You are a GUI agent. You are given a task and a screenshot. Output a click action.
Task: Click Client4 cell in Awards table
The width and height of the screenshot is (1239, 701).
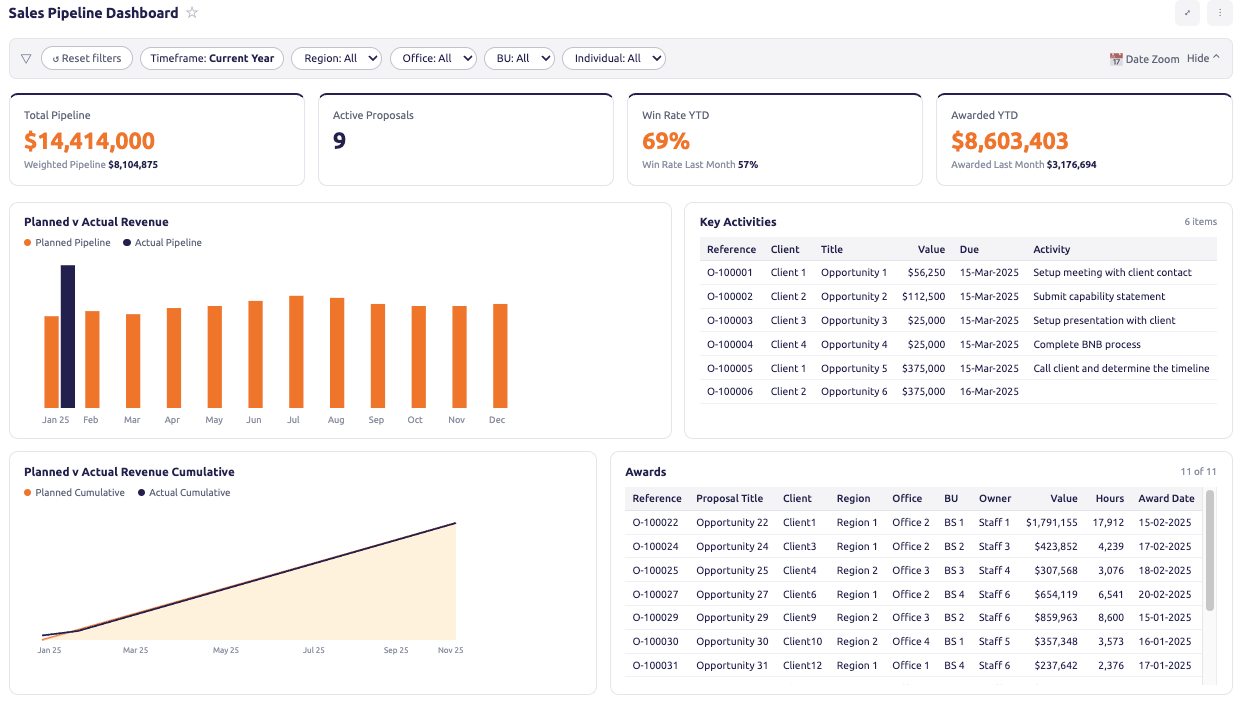click(x=800, y=570)
